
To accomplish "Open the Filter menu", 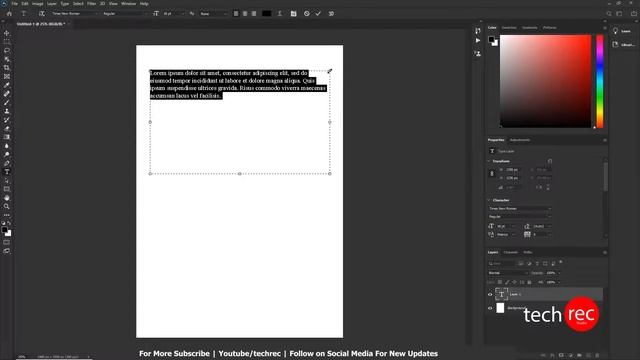I will click(91, 4).
